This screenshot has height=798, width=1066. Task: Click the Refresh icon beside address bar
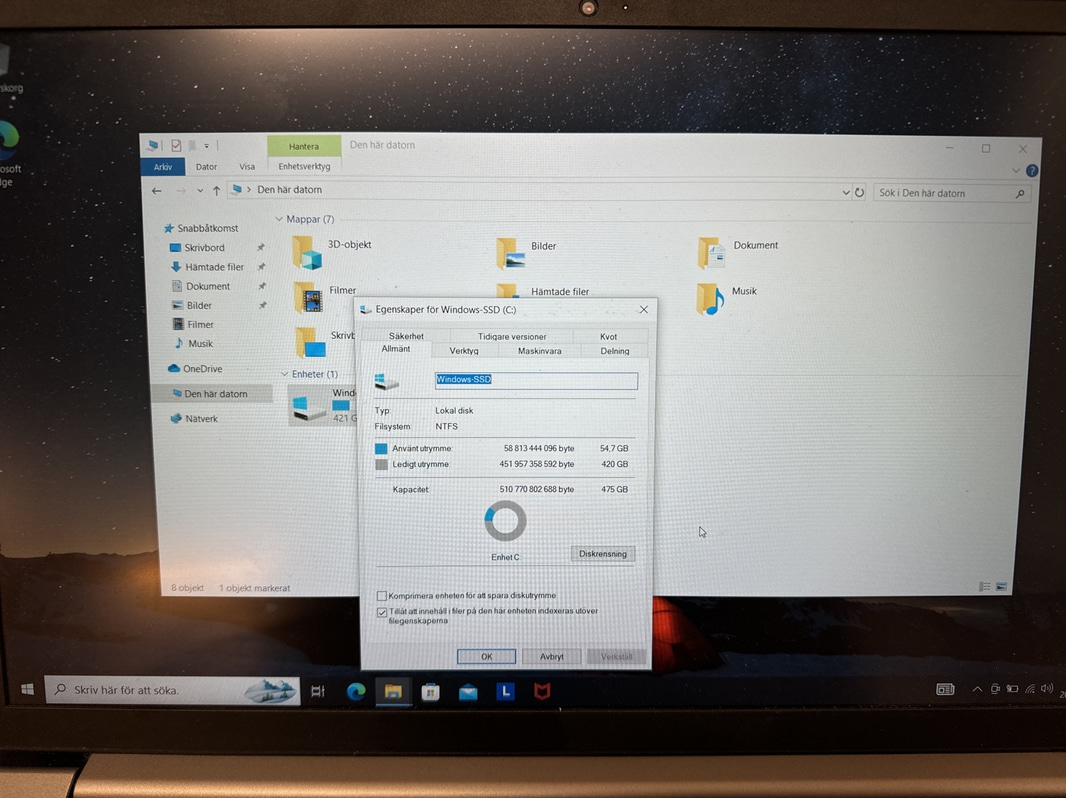[859, 192]
